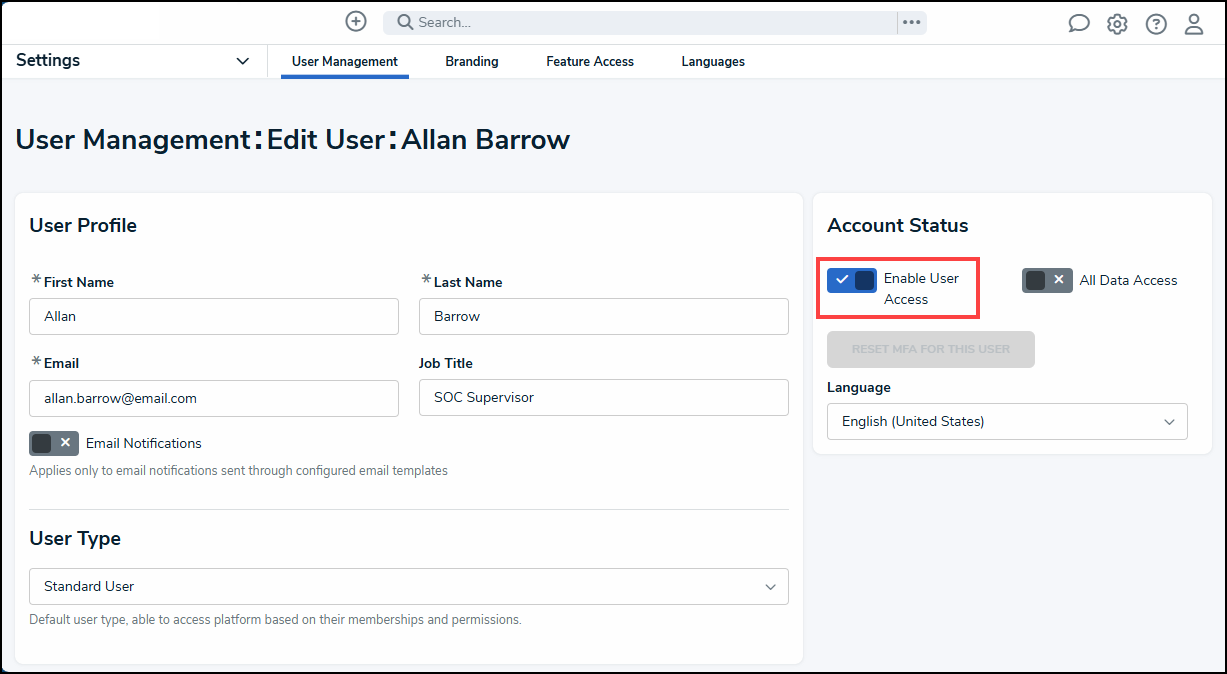Open the settings gear icon

pyautogui.click(x=1117, y=24)
